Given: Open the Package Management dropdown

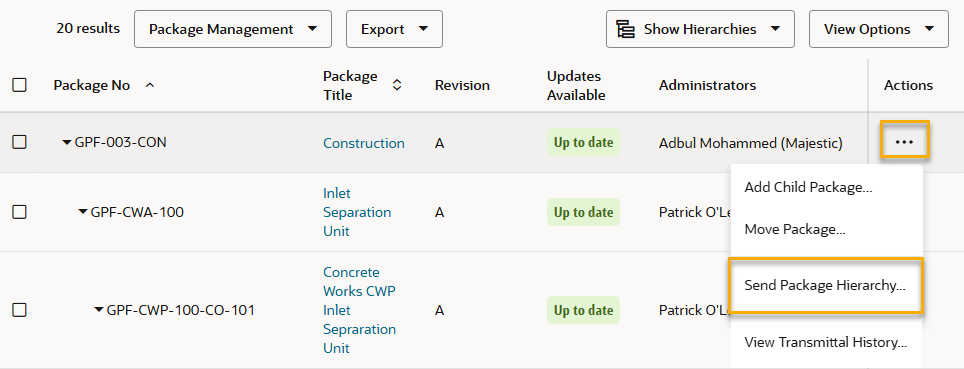Looking at the screenshot, I should (233, 29).
